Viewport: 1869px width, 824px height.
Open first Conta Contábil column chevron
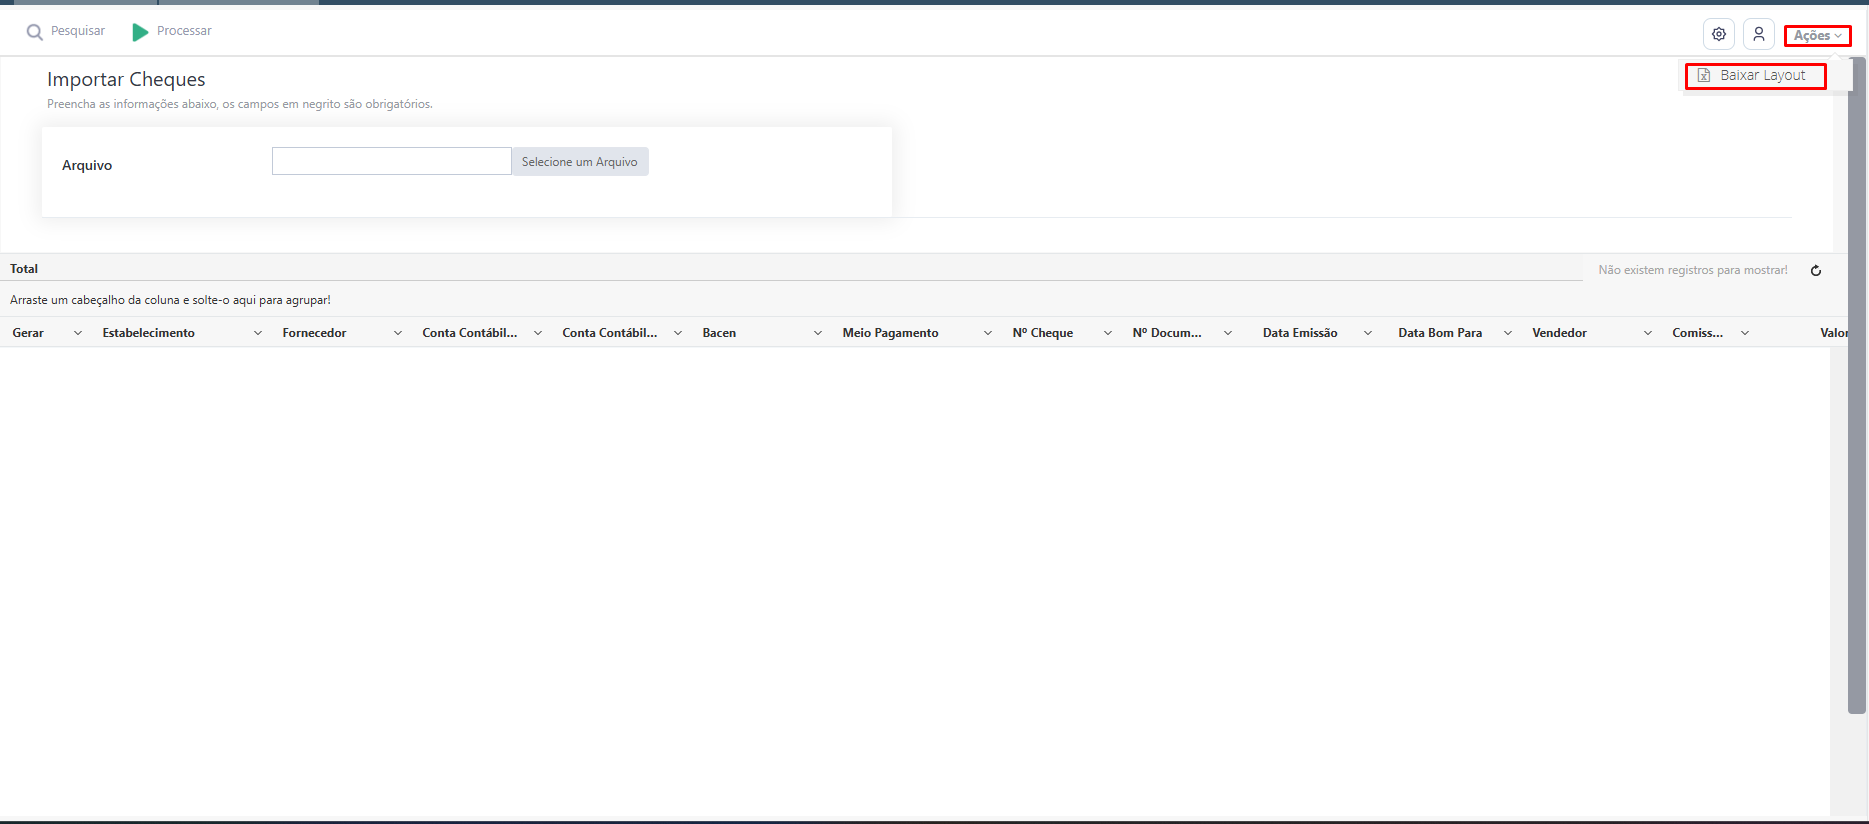click(538, 333)
